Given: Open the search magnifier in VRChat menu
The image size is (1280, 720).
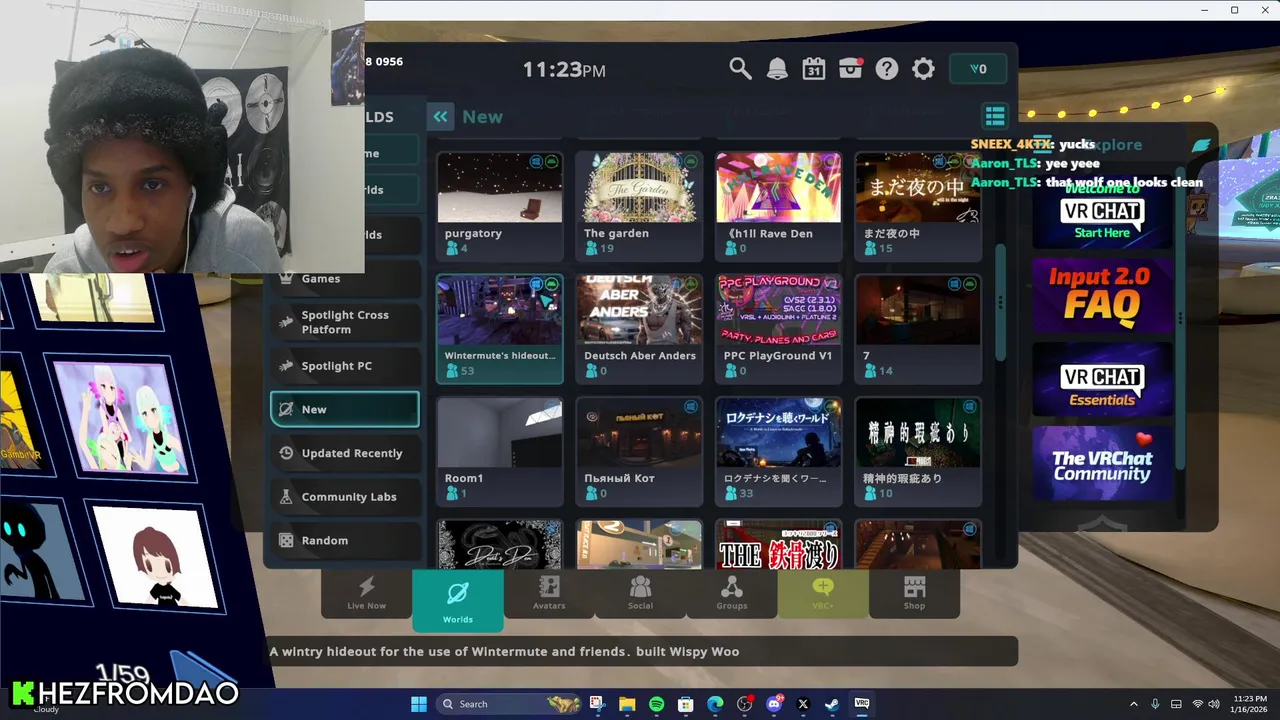Looking at the screenshot, I should click(x=740, y=69).
